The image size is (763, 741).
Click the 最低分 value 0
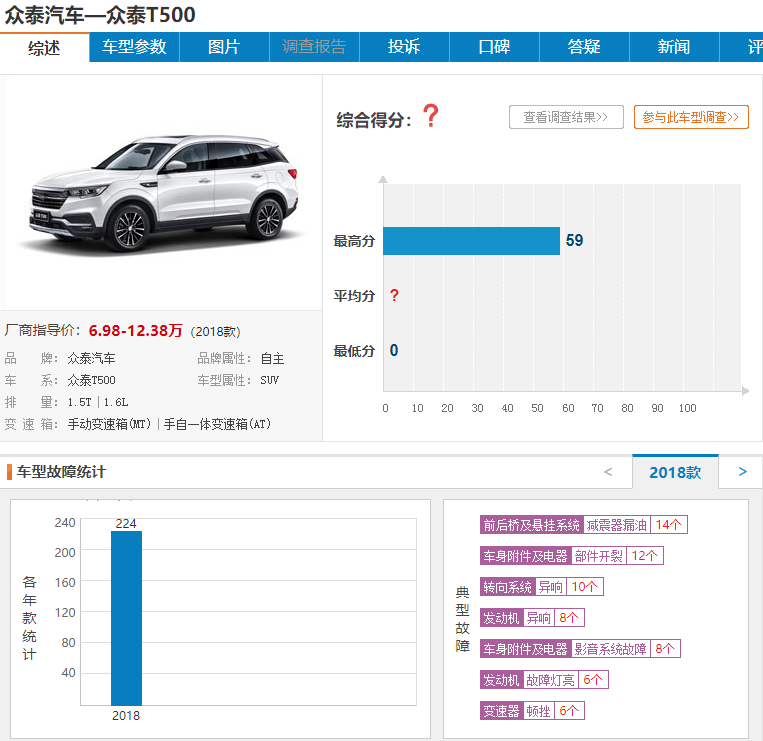click(394, 350)
